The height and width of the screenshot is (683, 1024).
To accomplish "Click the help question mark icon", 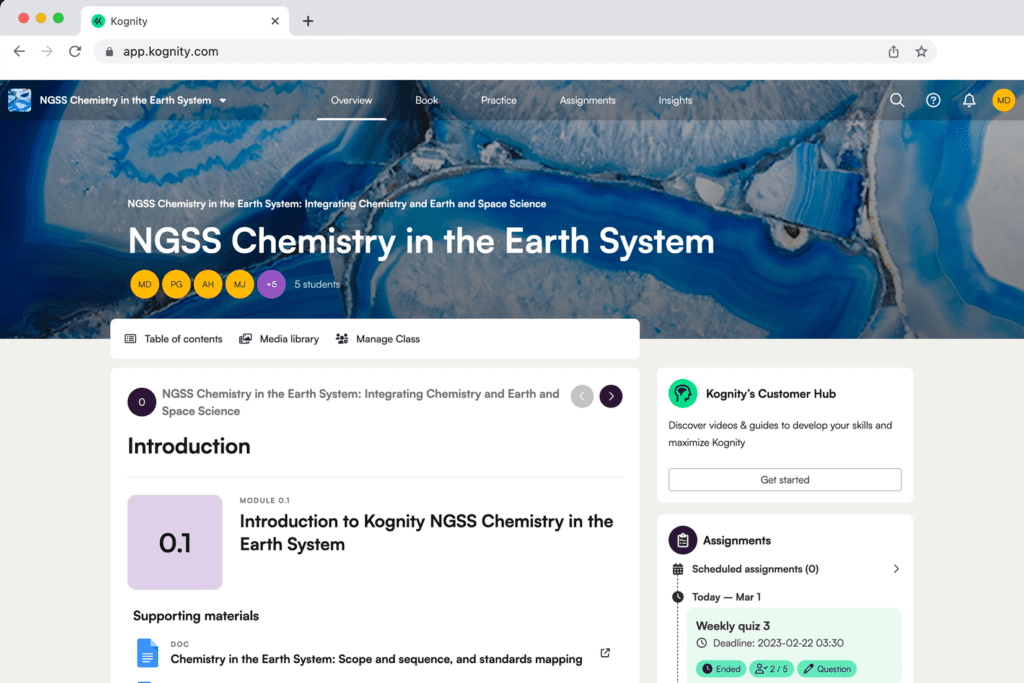I will click(933, 100).
